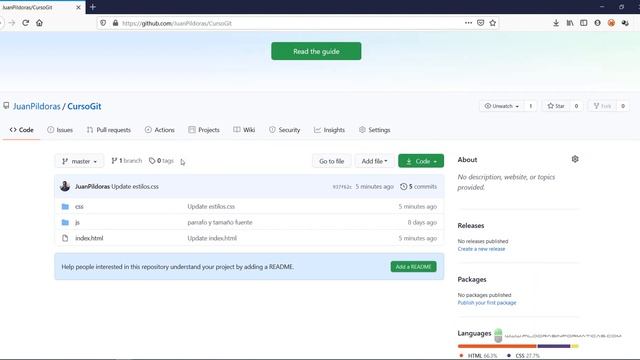Open the JuanPildoras owner profile link
Viewport: 640px width, 360px height.
[37, 106]
